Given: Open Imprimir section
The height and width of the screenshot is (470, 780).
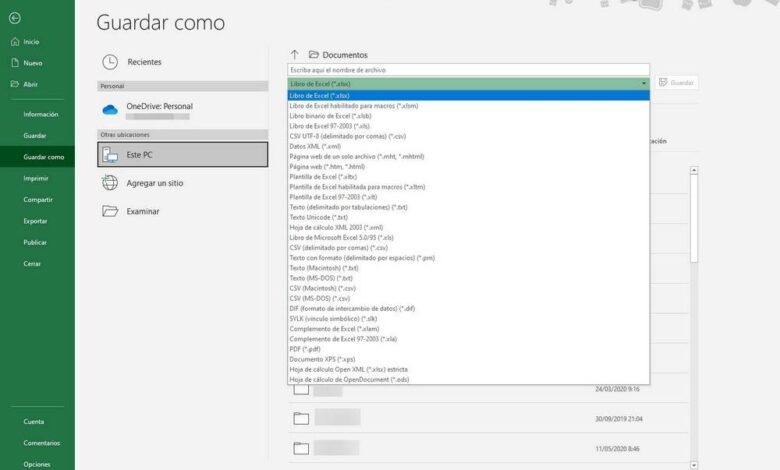Looking at the screenshot, I should pyautogui.click(x=36, y=179).
